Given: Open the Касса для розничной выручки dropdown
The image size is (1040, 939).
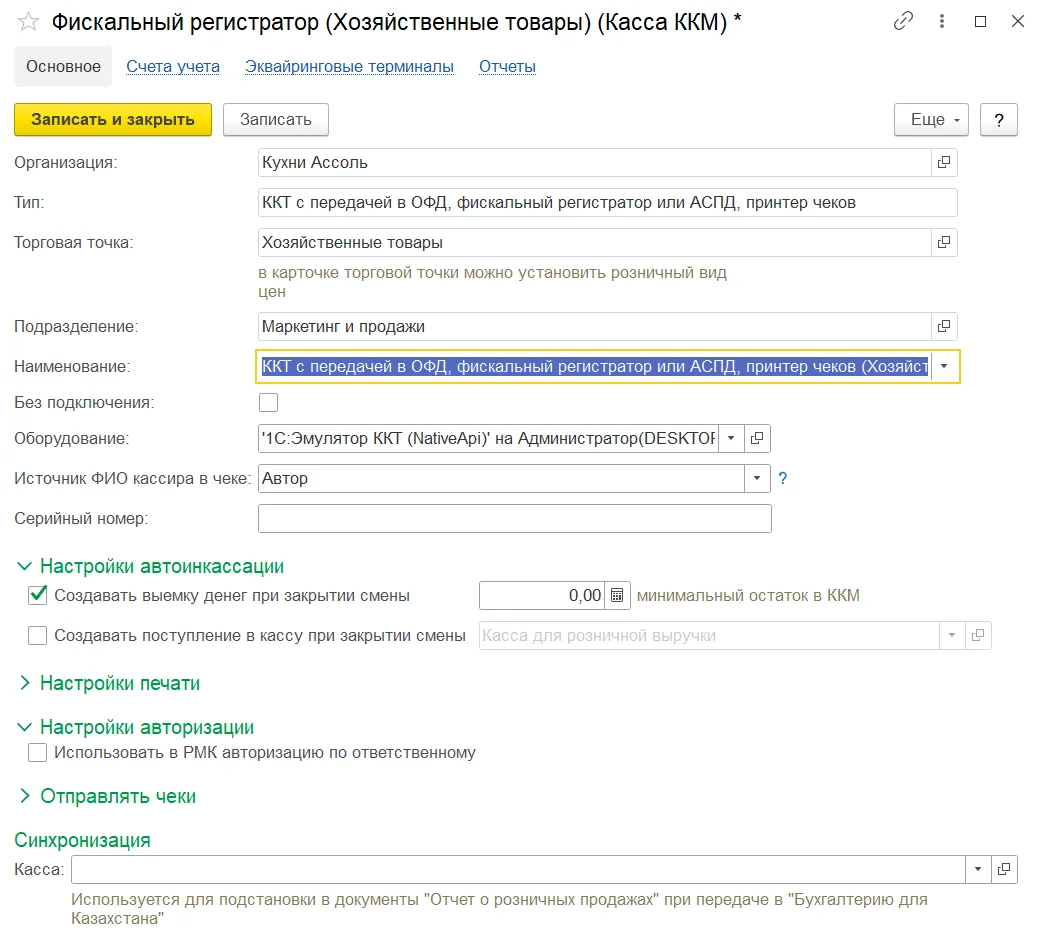Looking at the screenshot, I should click(x=952, y=635).
